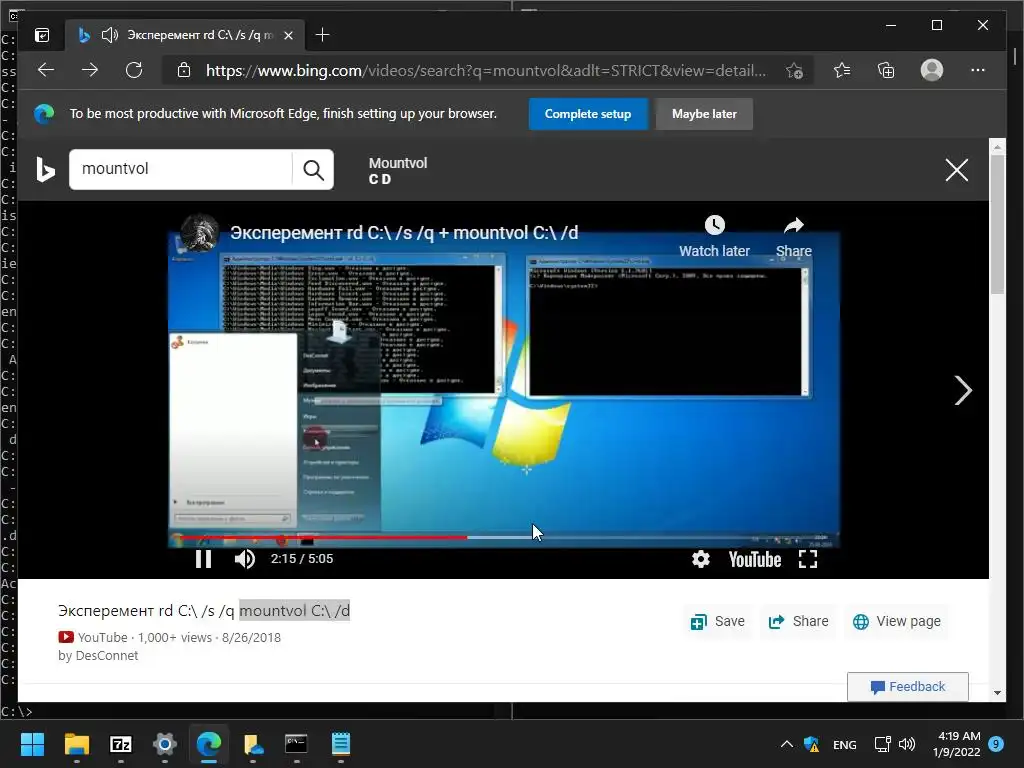
Task: Mute the video player volume
Action: 245,559
